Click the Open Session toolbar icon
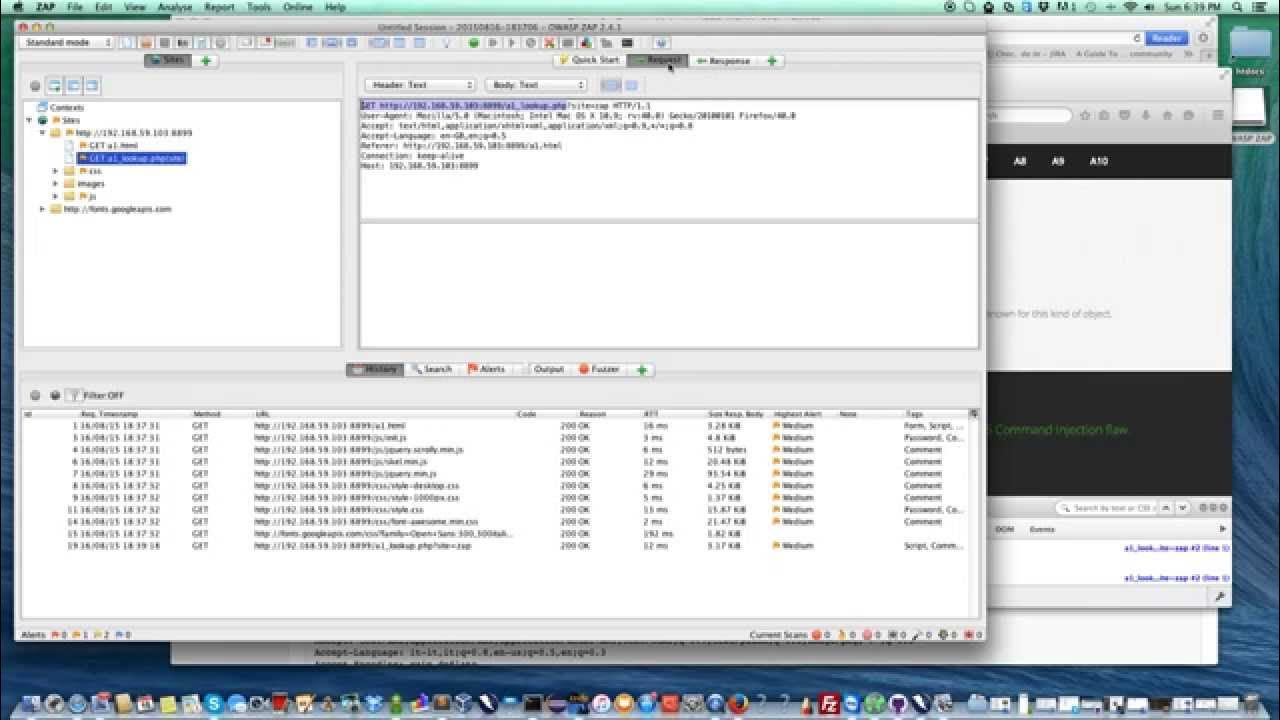 click(146, 42)
